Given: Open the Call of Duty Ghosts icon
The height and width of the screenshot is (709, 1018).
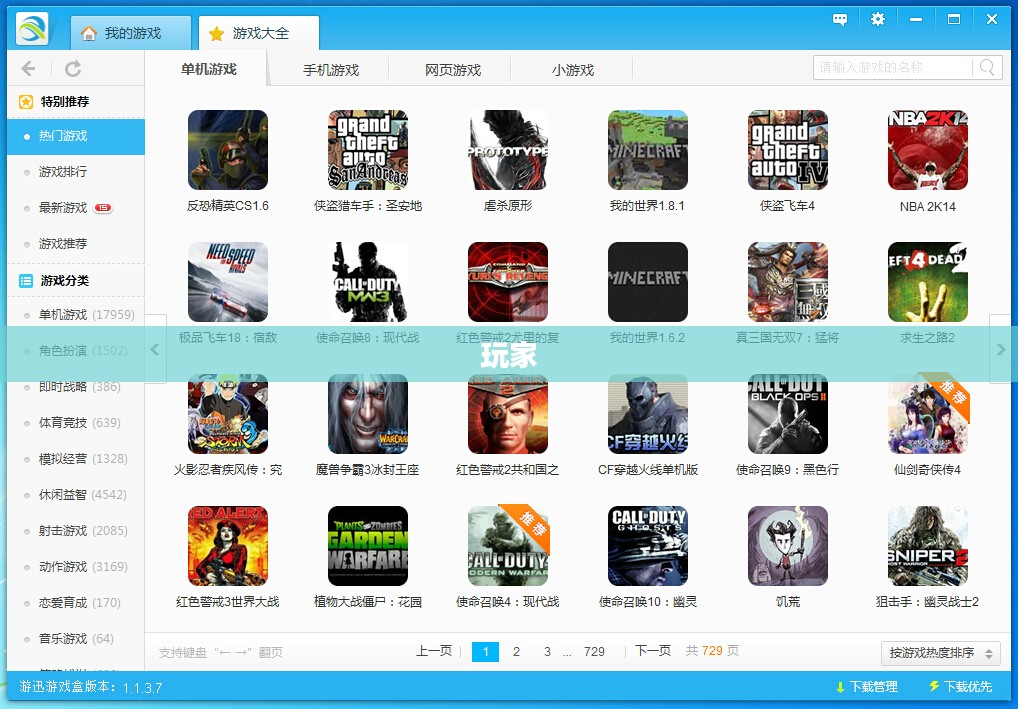Looking at the screenshot, I should point(648,546).
